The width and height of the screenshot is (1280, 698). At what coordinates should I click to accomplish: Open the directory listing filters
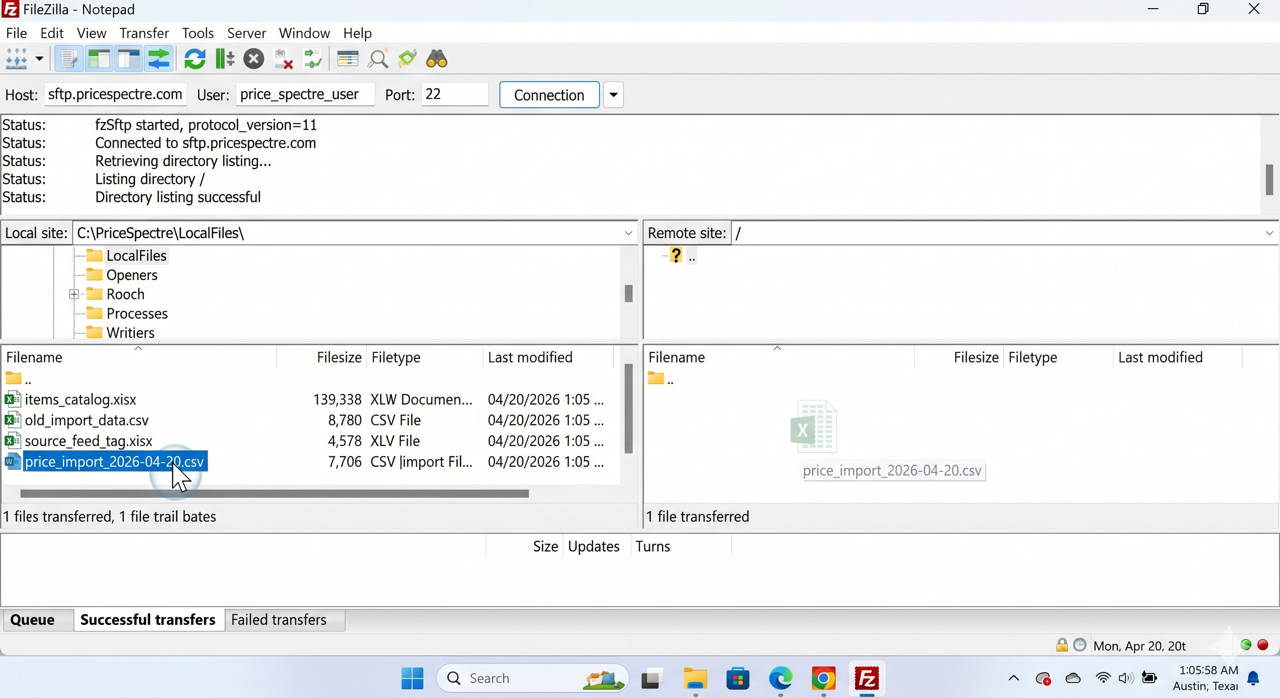point(346,59)
